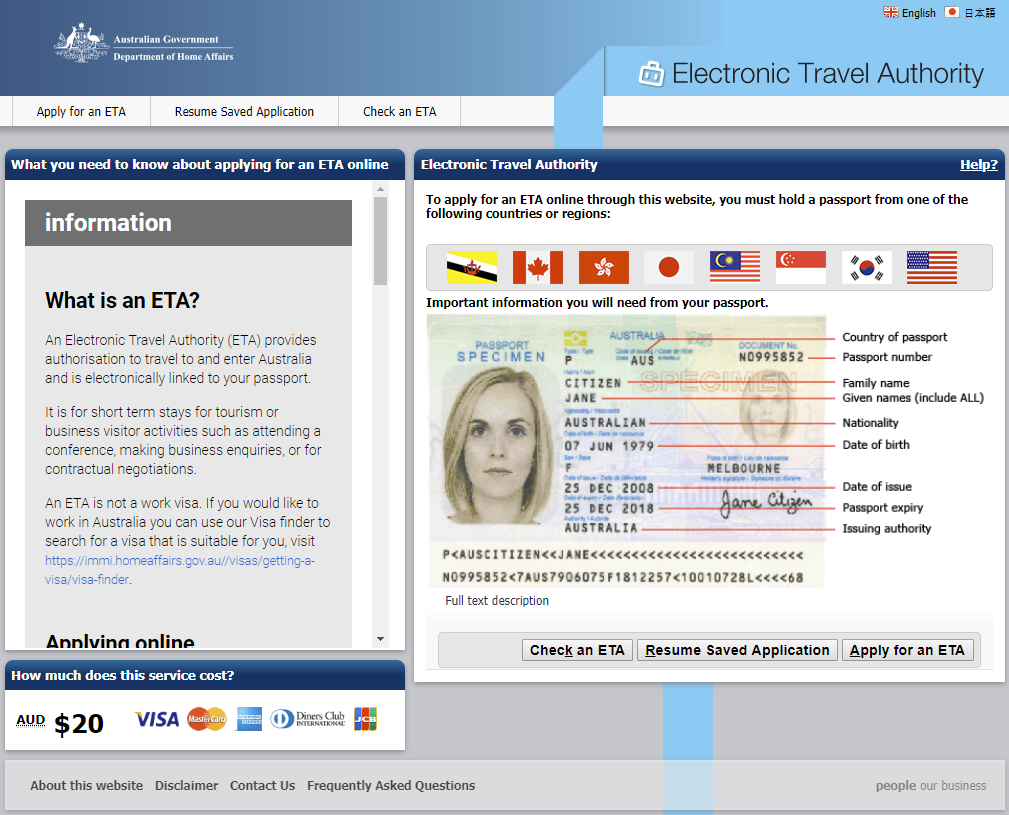The image size is (1009, 815).
Task: Click the 'Department of Home Affairs' text
Action: [173, 57]
